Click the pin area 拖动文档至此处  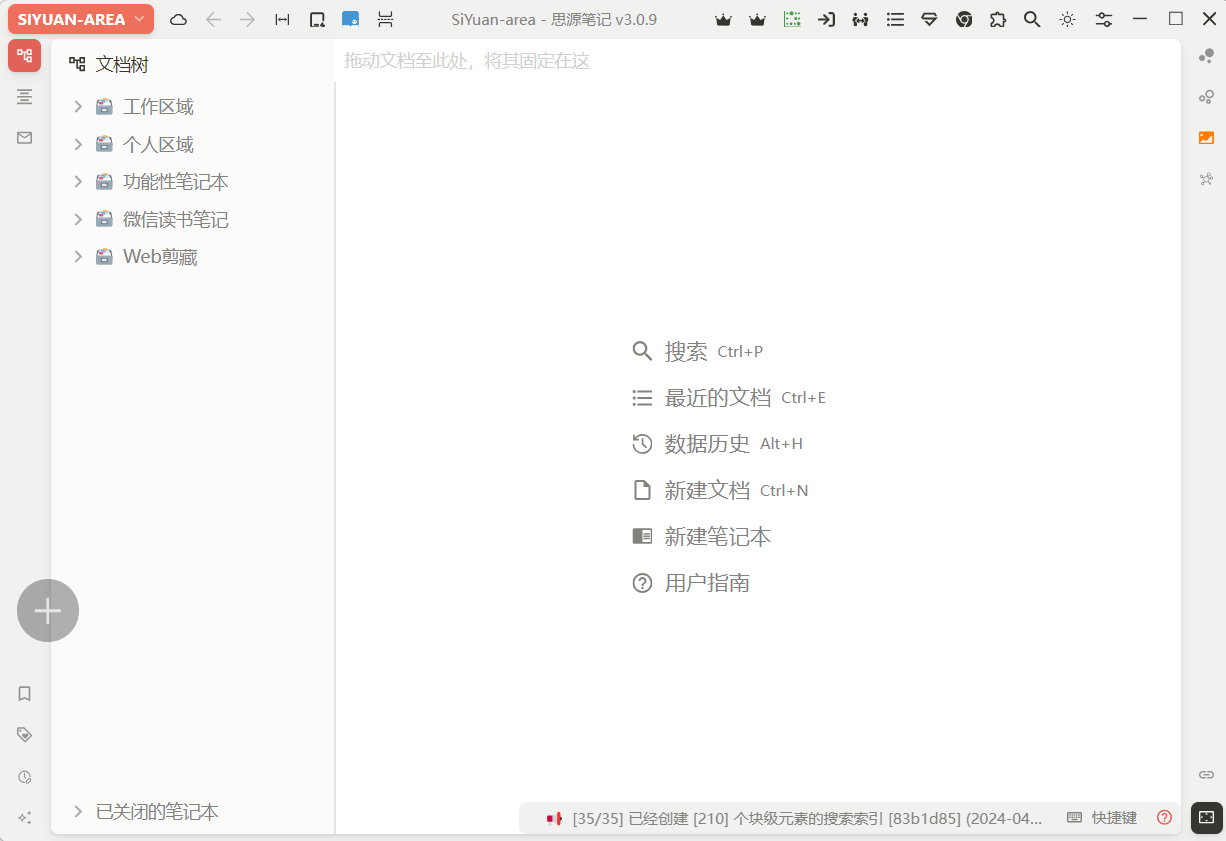point(467,61)
